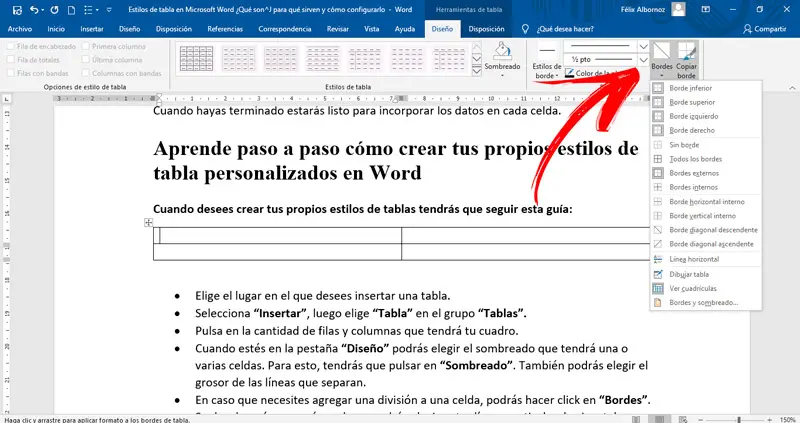Click the Borde diagonal ascendente icon
The width and height of the screenshot is (800, 423).
658,244
